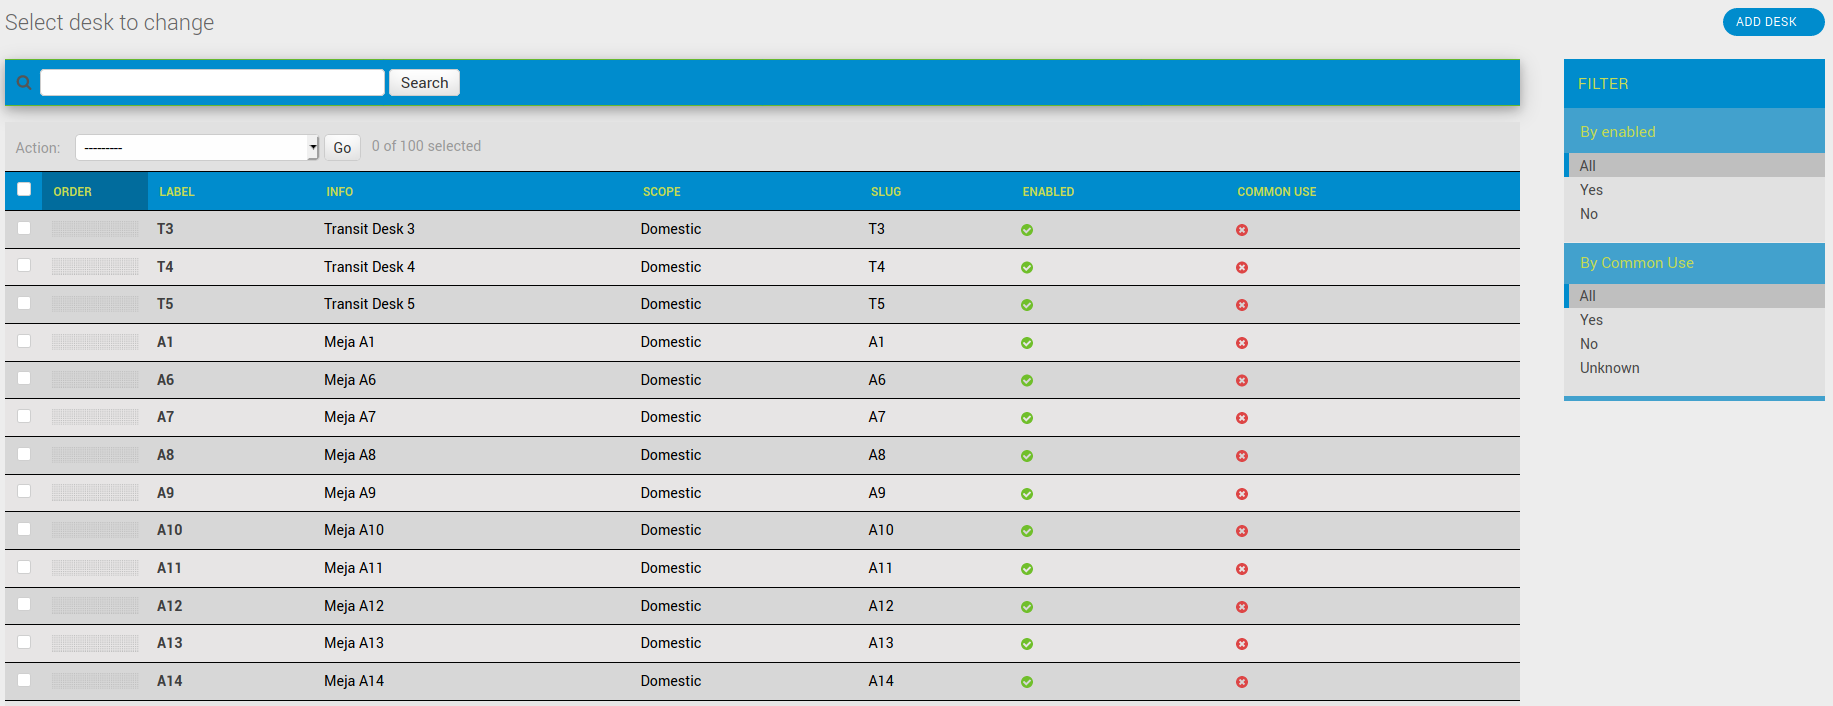
Task: Select the checkbox for row A10
Action: [x=24, y=529]
